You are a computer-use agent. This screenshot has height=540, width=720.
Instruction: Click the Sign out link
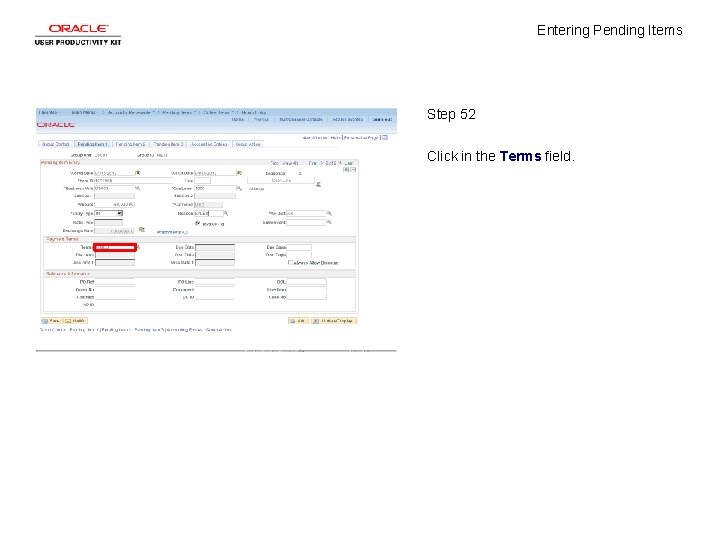pyautogui.click(x=382, y=119)
